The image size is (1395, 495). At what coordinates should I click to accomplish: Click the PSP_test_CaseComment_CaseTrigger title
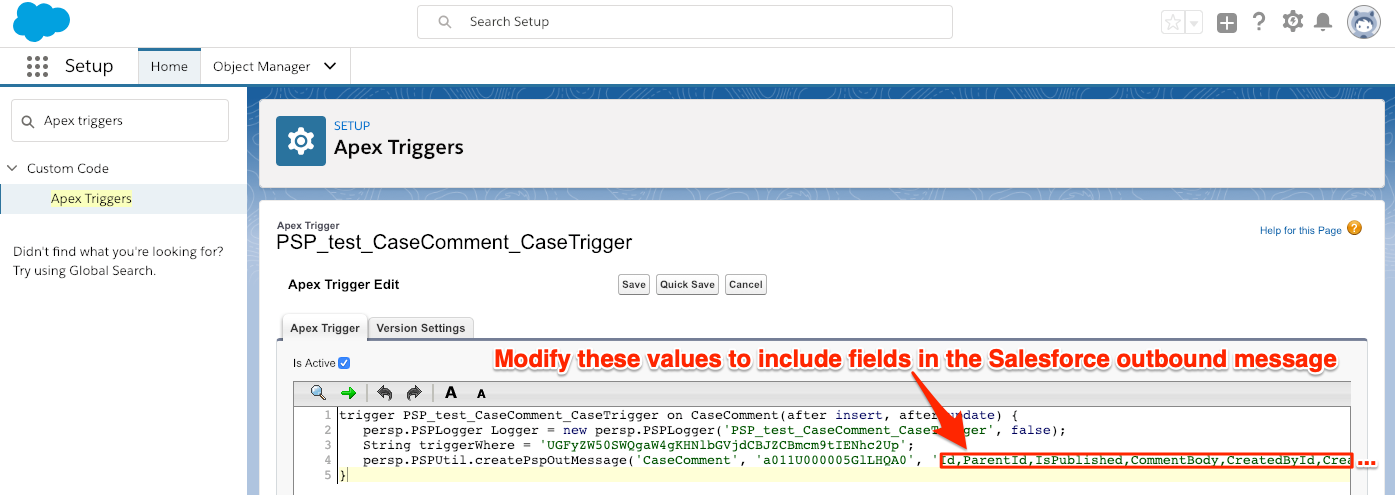[454, 242]
